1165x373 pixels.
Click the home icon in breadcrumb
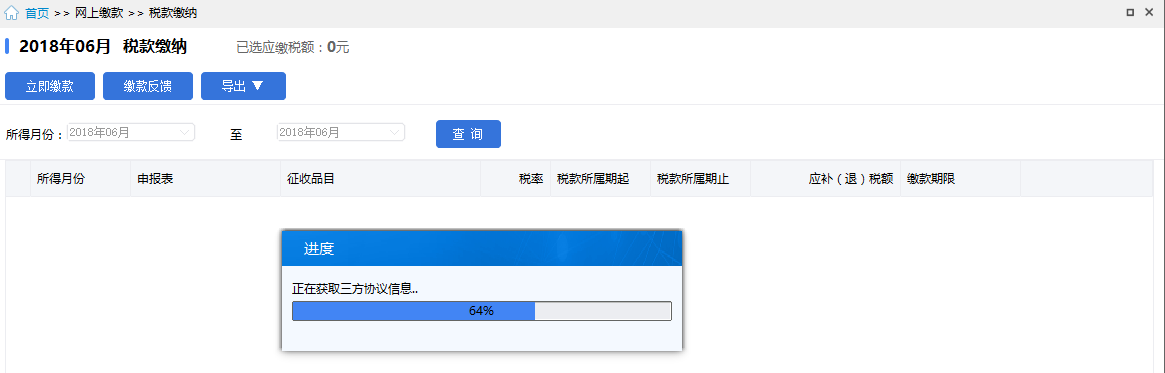(12, 13)
